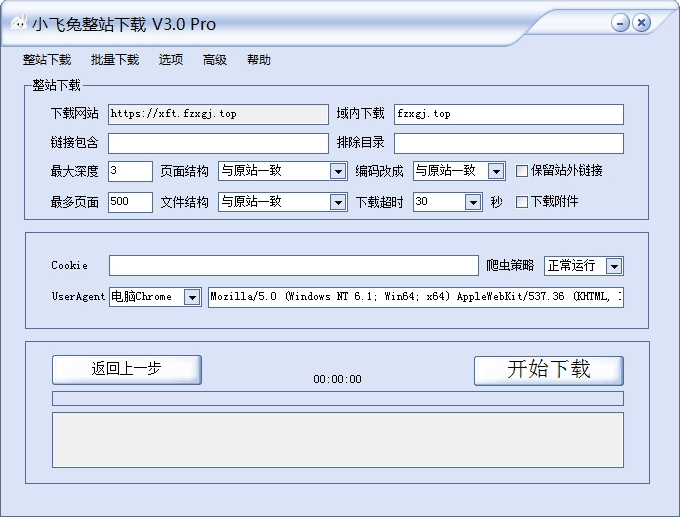Open the 整站下载 menu

pyautogui.click(x=47, y=60)
